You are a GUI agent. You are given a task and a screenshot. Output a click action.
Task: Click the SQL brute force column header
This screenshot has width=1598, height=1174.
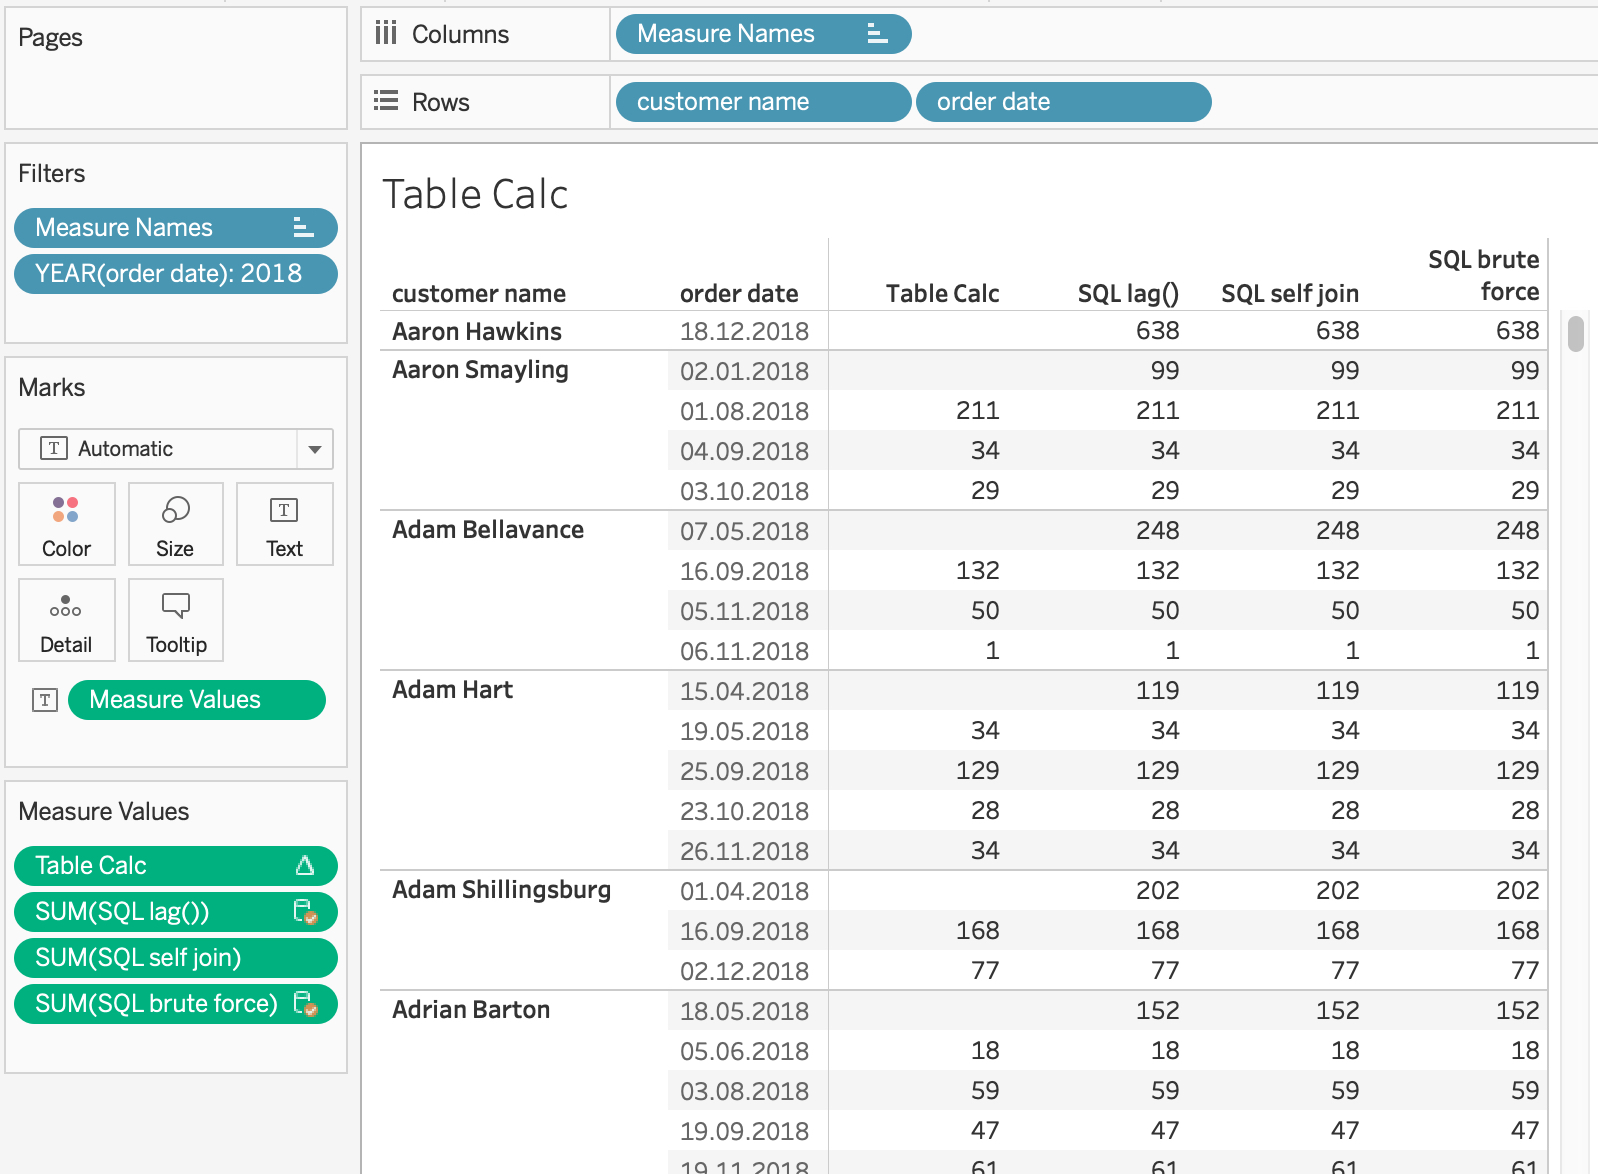1484,275
